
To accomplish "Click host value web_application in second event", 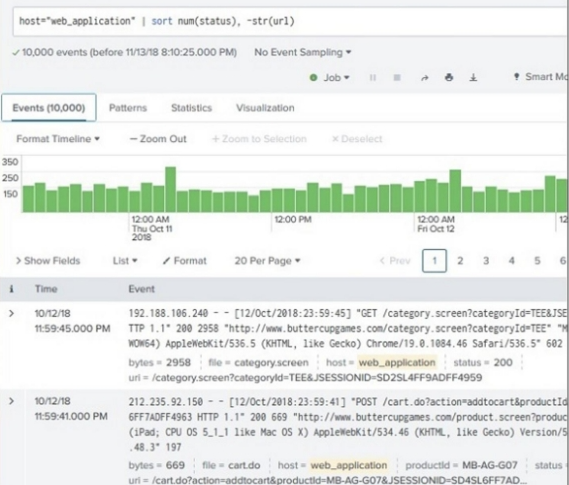I will tap(349, 465).
